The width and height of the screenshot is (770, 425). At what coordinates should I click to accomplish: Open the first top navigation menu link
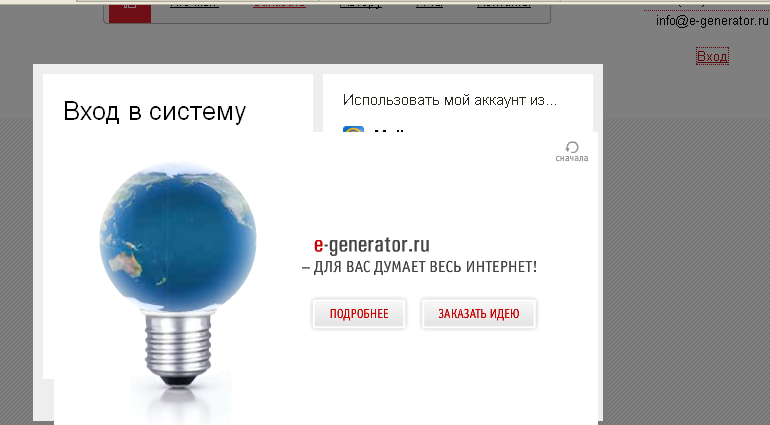click(194, 4)
